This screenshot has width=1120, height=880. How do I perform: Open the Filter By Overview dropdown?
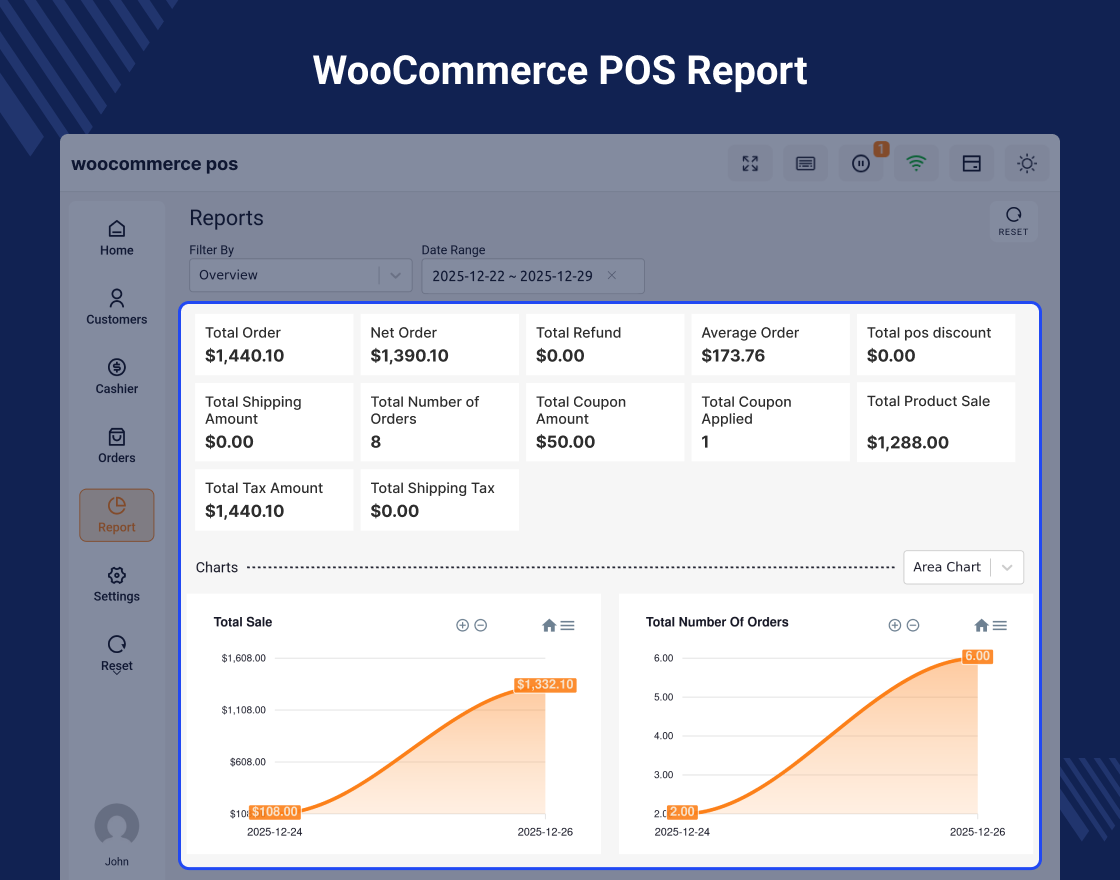click(301, 275)
